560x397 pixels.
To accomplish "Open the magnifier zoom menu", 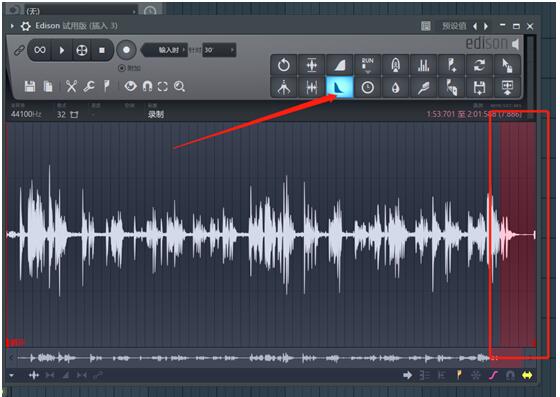I will point(179,86).
